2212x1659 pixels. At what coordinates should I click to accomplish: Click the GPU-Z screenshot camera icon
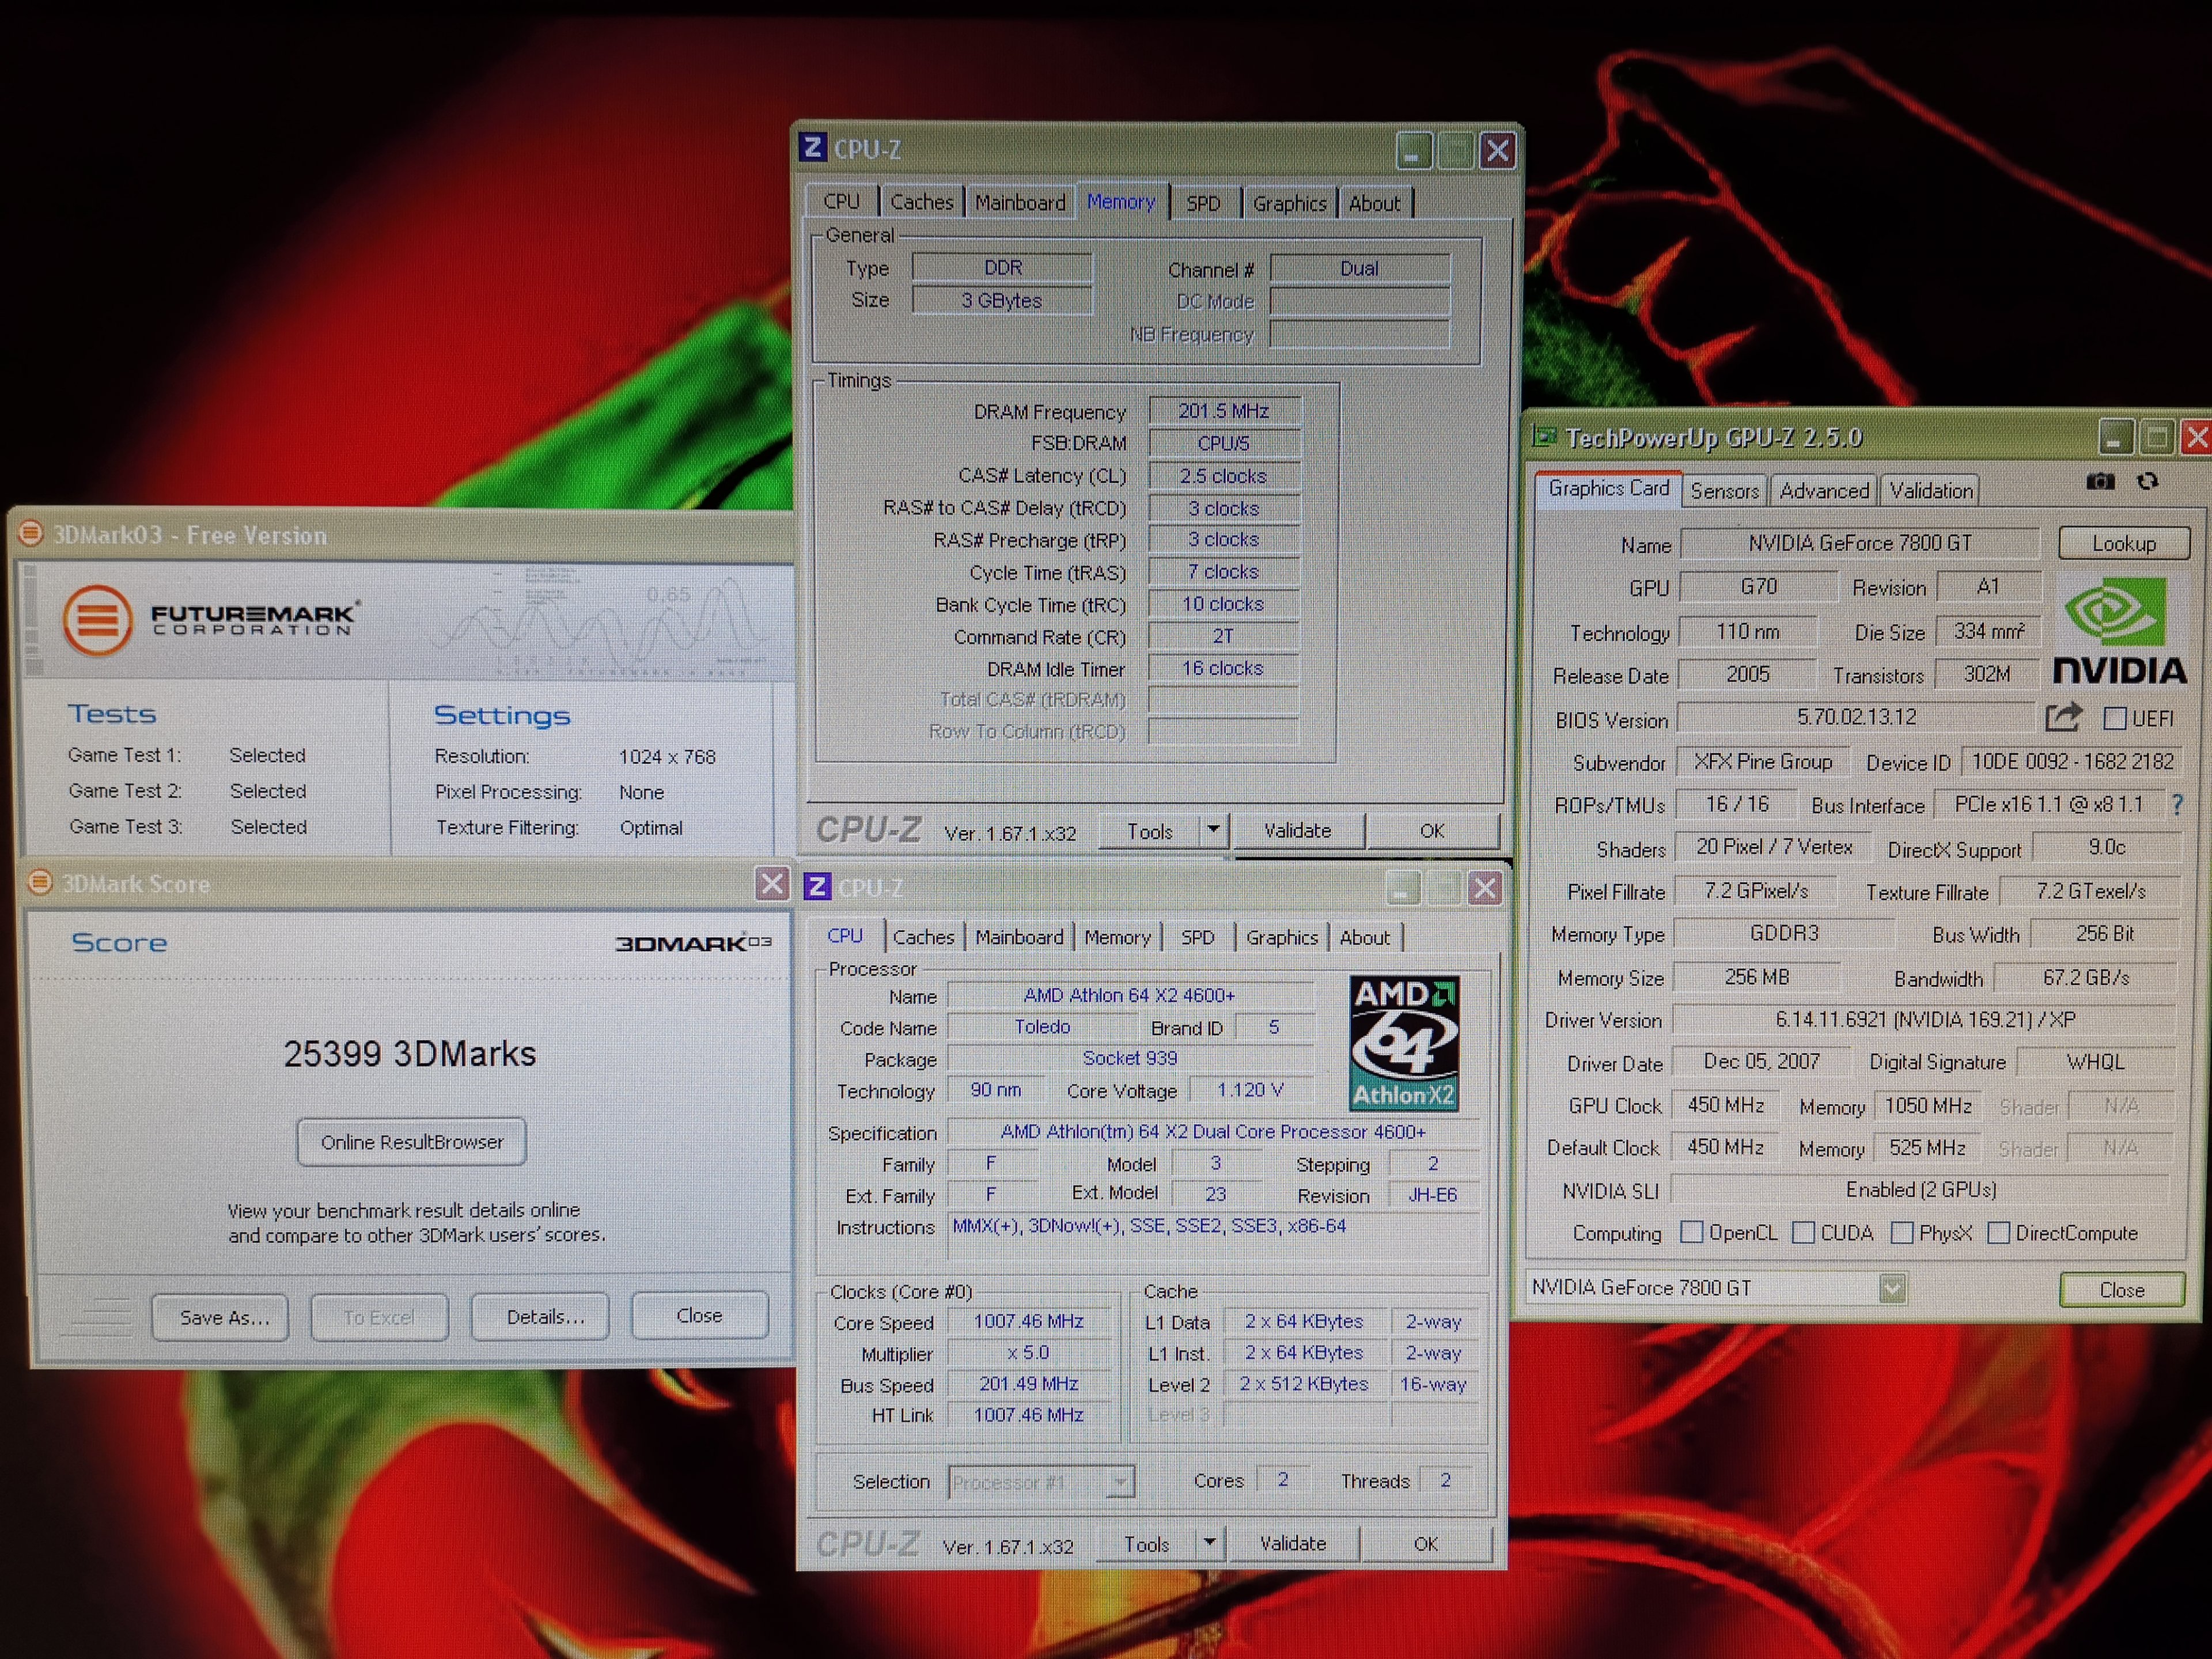(x=2100, y=482)
